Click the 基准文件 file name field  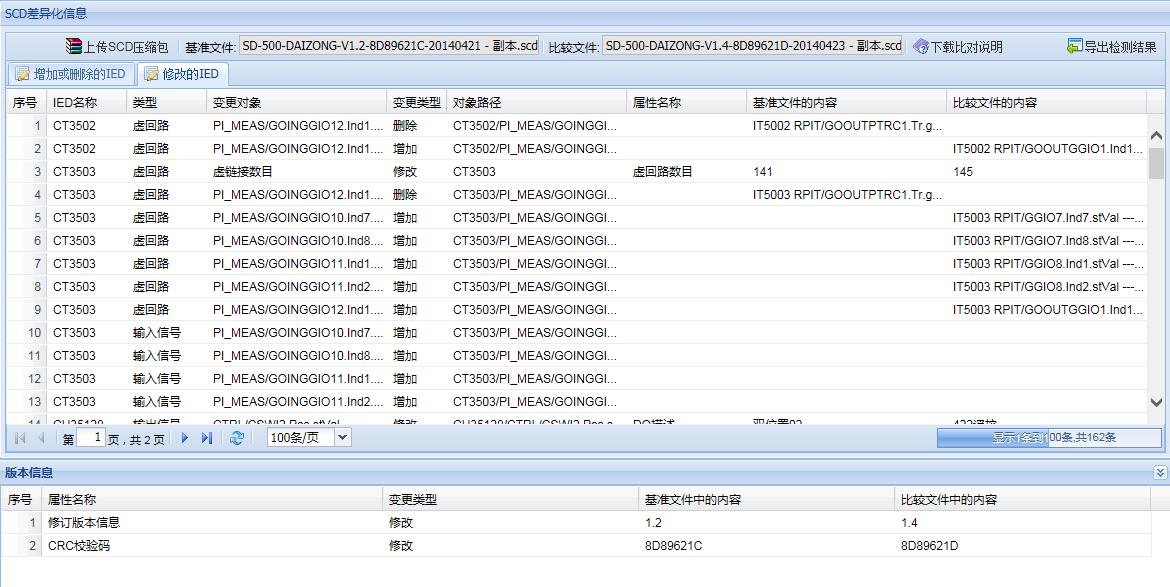(x=390, y=46)
